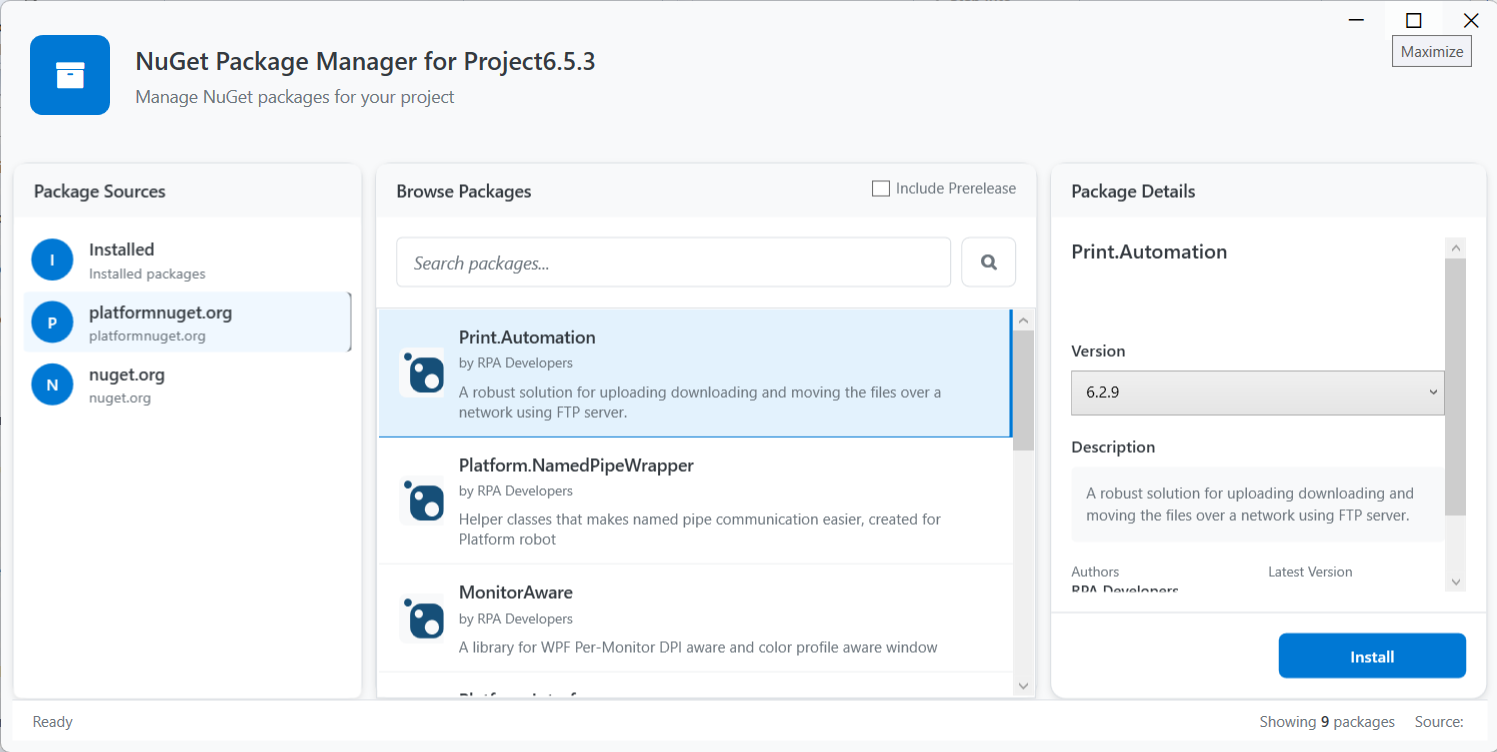
Task: Click the Package Details panel heading
Action: coord(1133,191)
